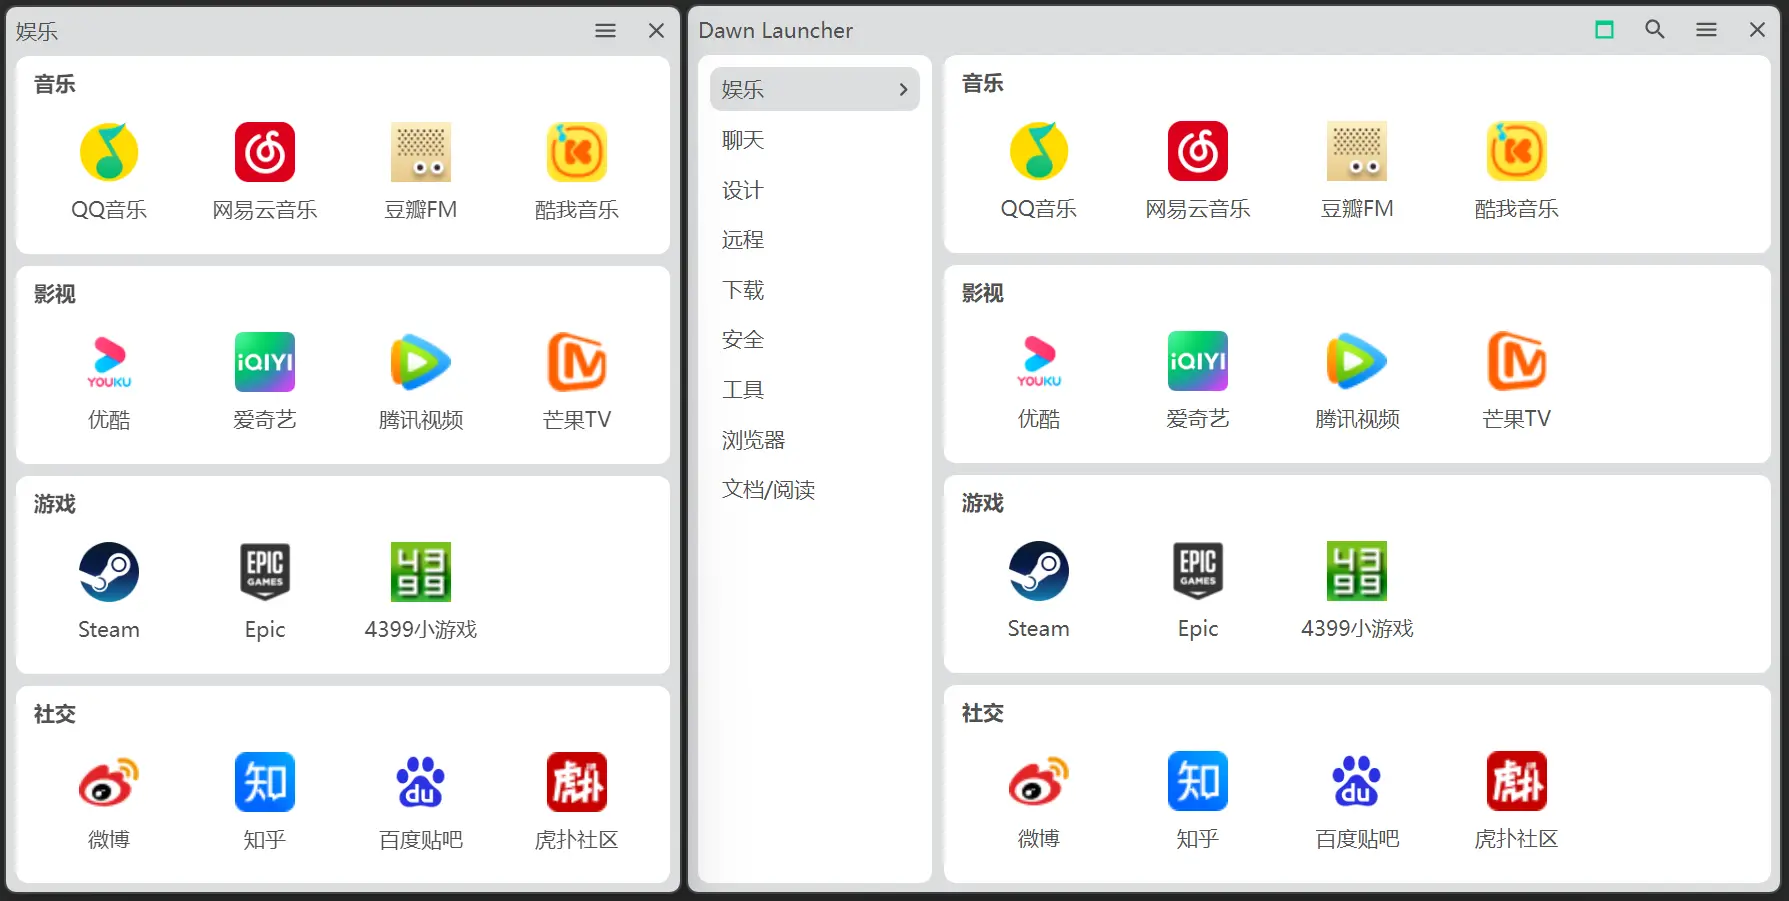1789x901 pixels.
Task: Click 社交 section heading in Dawn Launcher
Action: coord(982,713)
